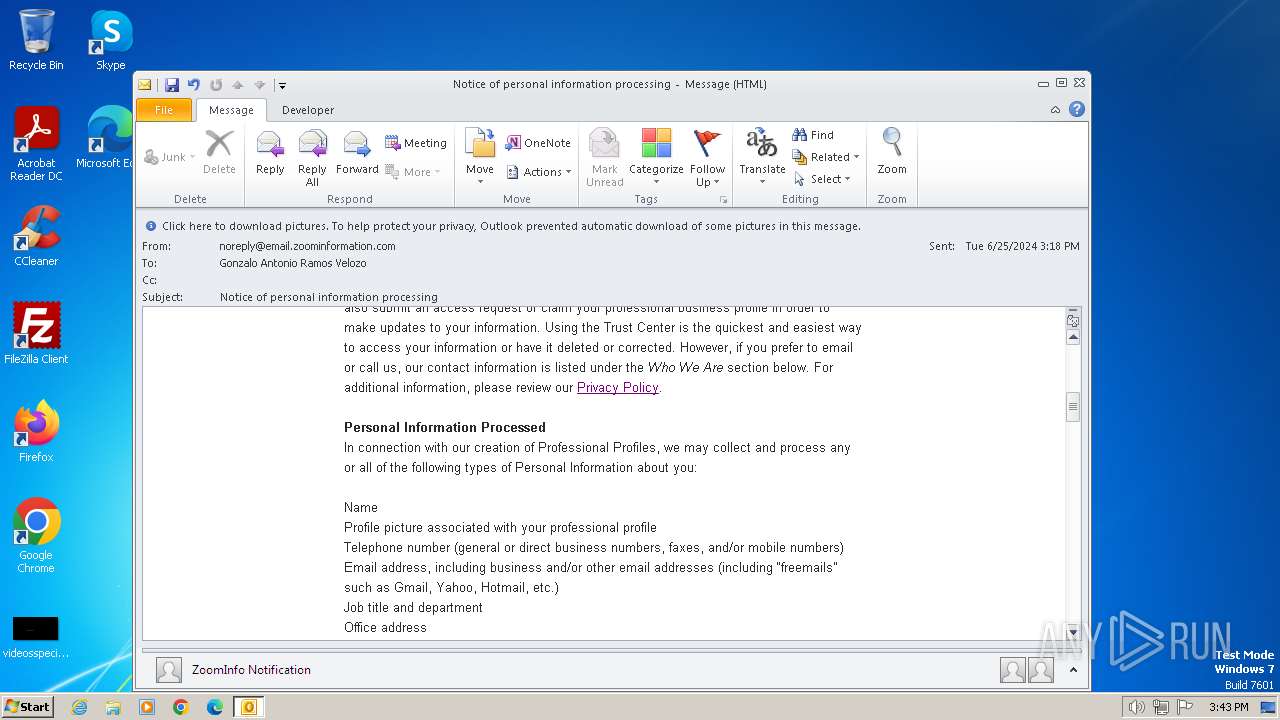
Task: Click the Sent date Tue 6/25/2024
Action: click(1022, 246)
